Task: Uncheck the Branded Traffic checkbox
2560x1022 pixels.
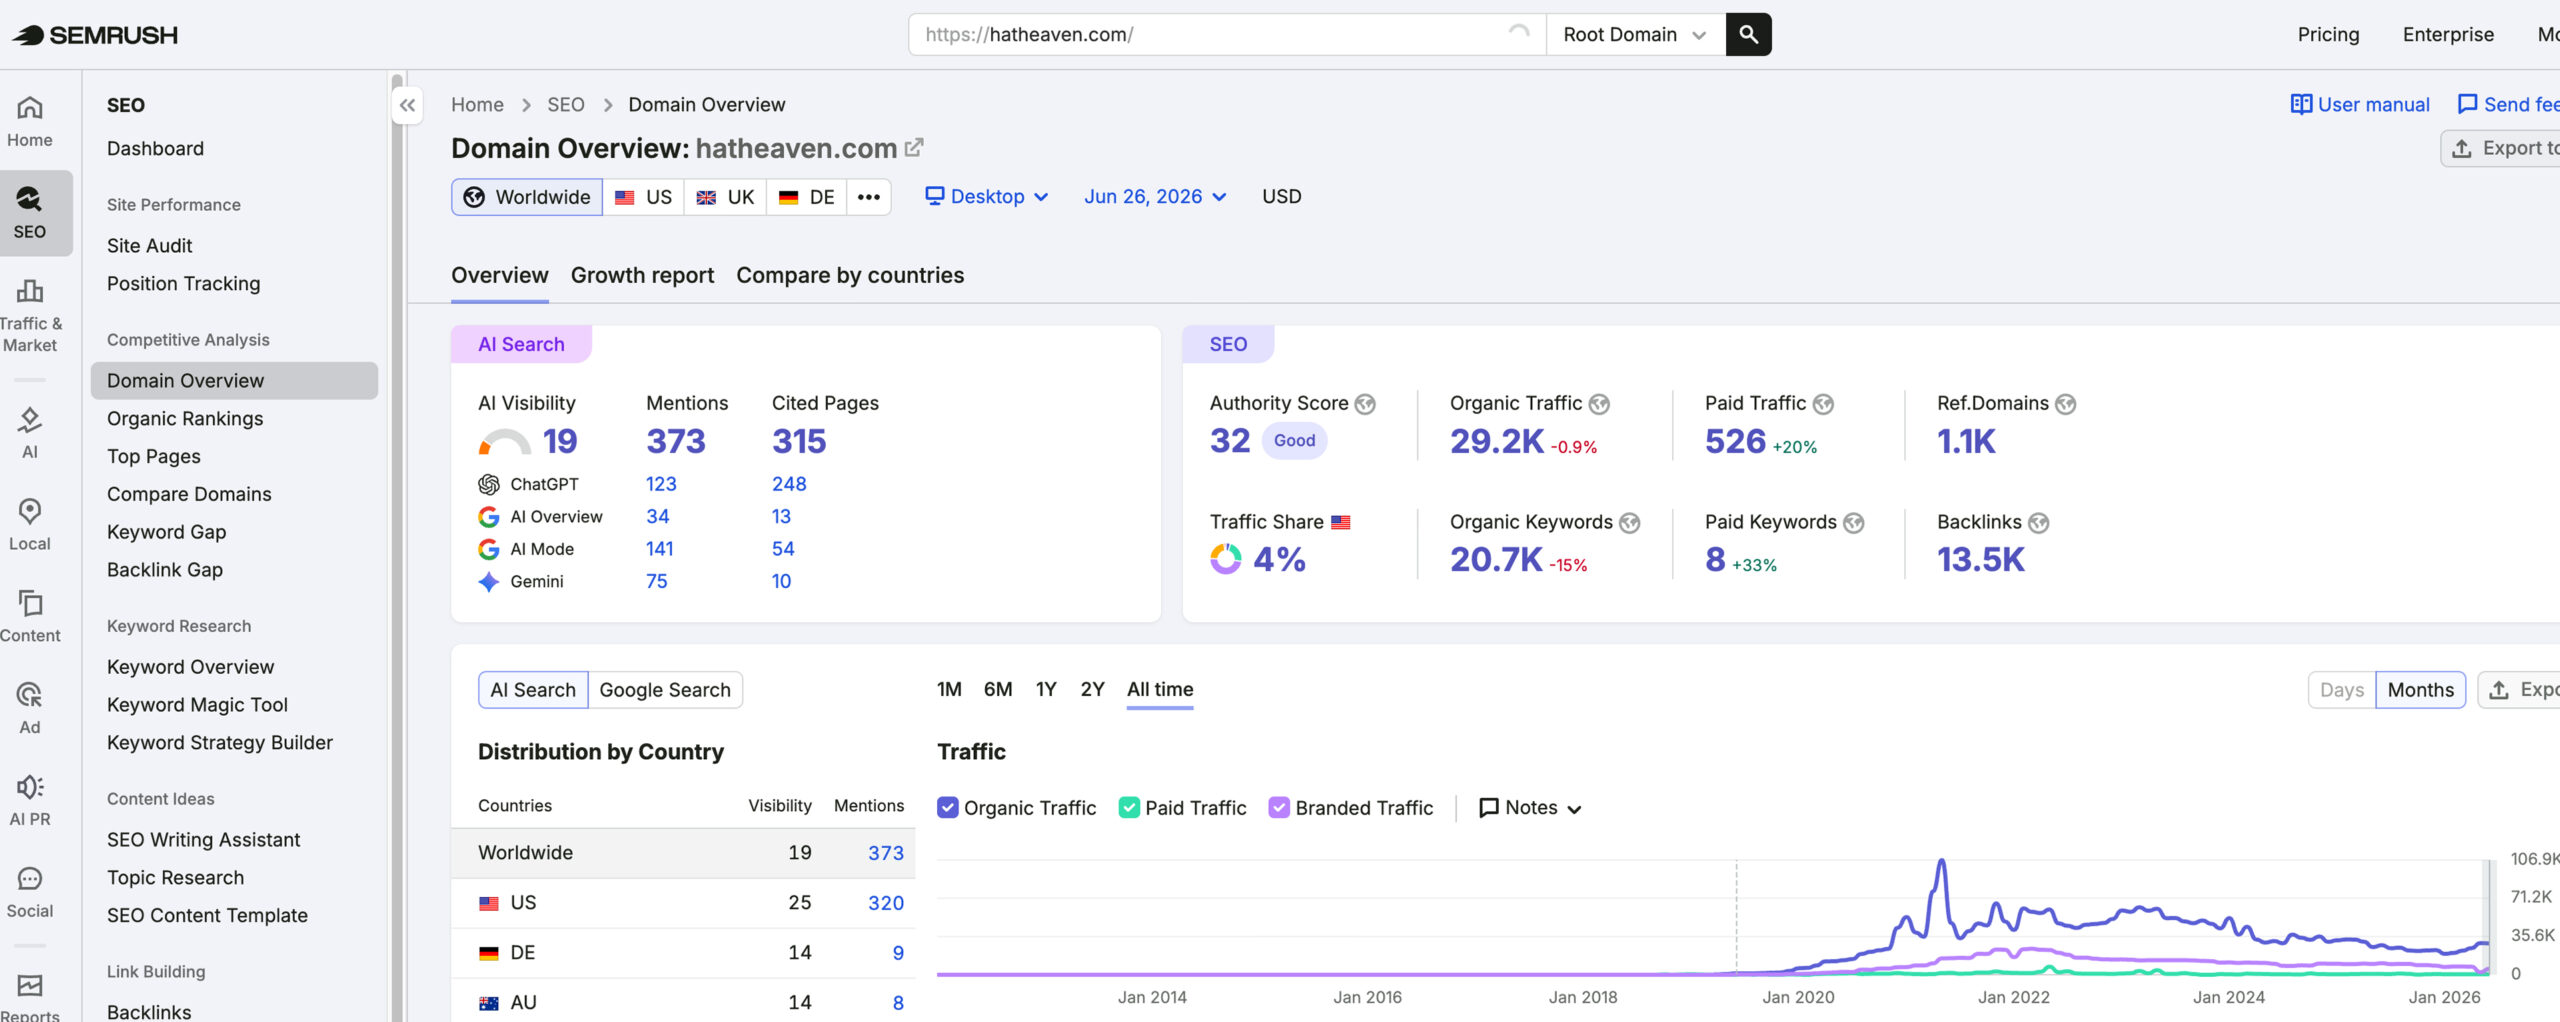Action: (1279, 808)
